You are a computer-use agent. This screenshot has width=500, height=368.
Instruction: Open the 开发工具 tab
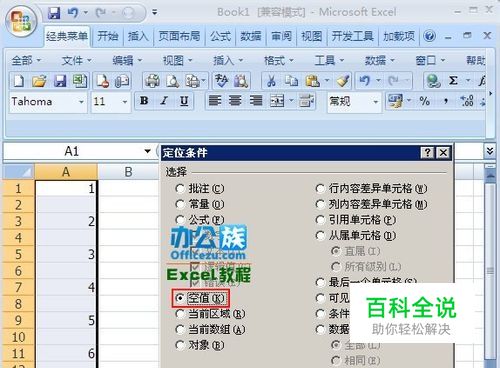click(x=352, y=36)
